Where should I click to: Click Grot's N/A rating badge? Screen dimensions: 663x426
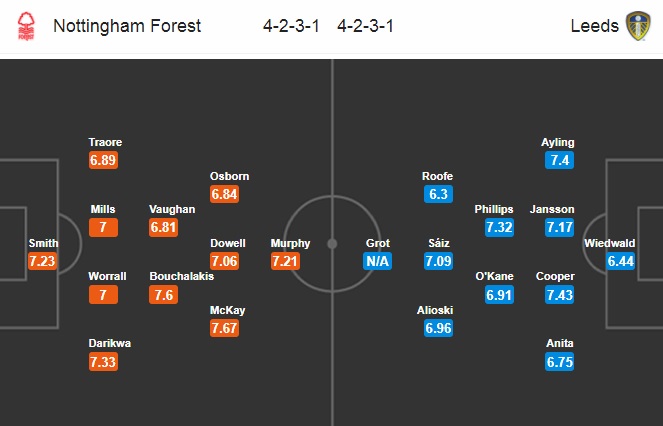click(377, 261)
